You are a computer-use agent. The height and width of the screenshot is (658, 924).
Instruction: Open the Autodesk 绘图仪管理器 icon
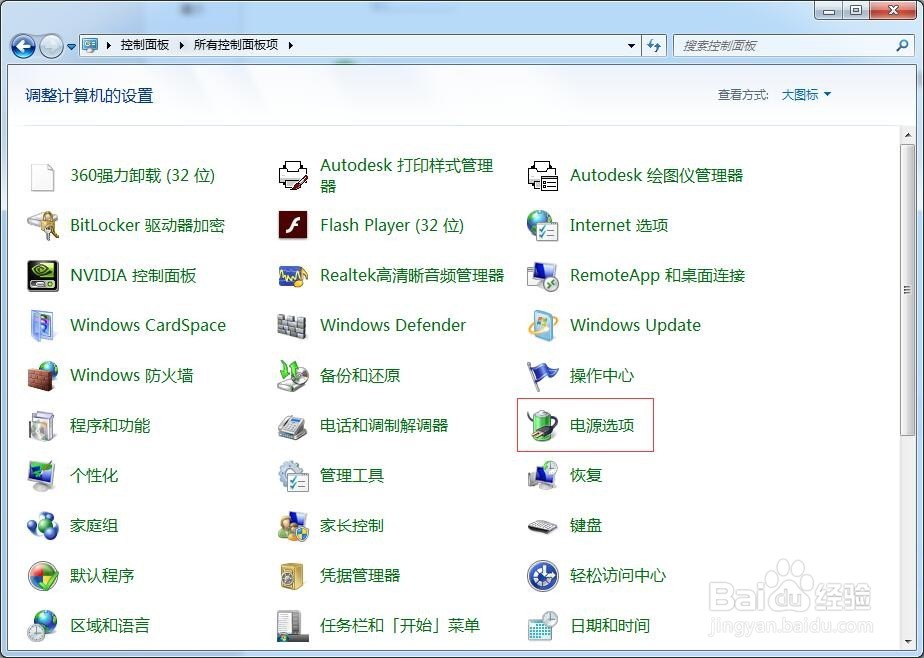[543, 176]
